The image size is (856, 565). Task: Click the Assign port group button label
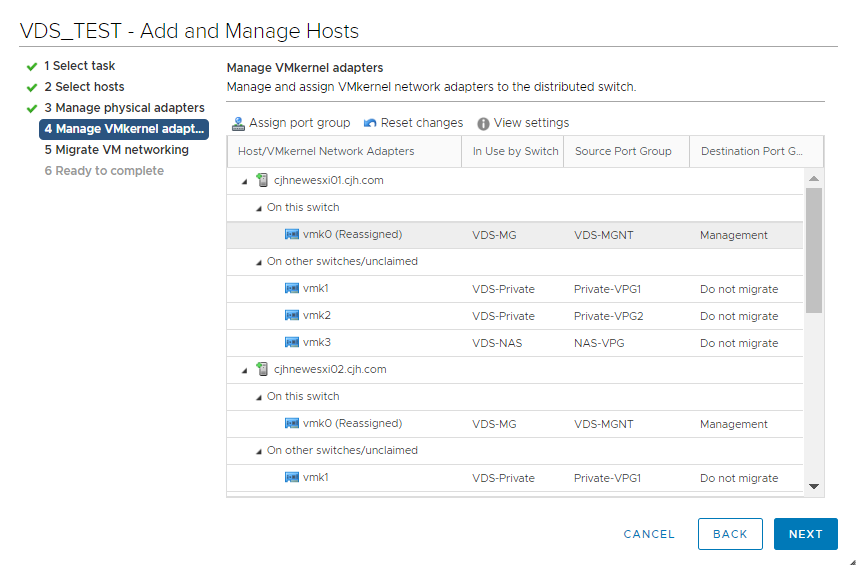pos(300,123)
